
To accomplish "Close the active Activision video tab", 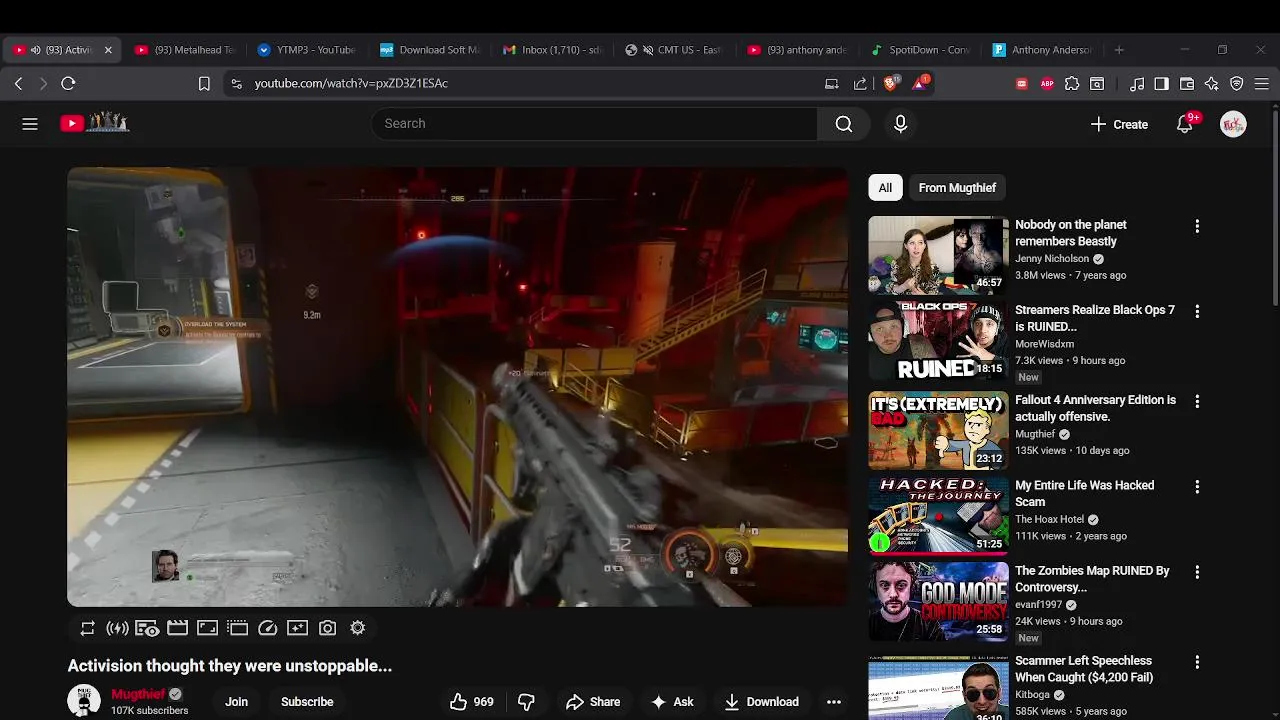I will pos(108,50).
